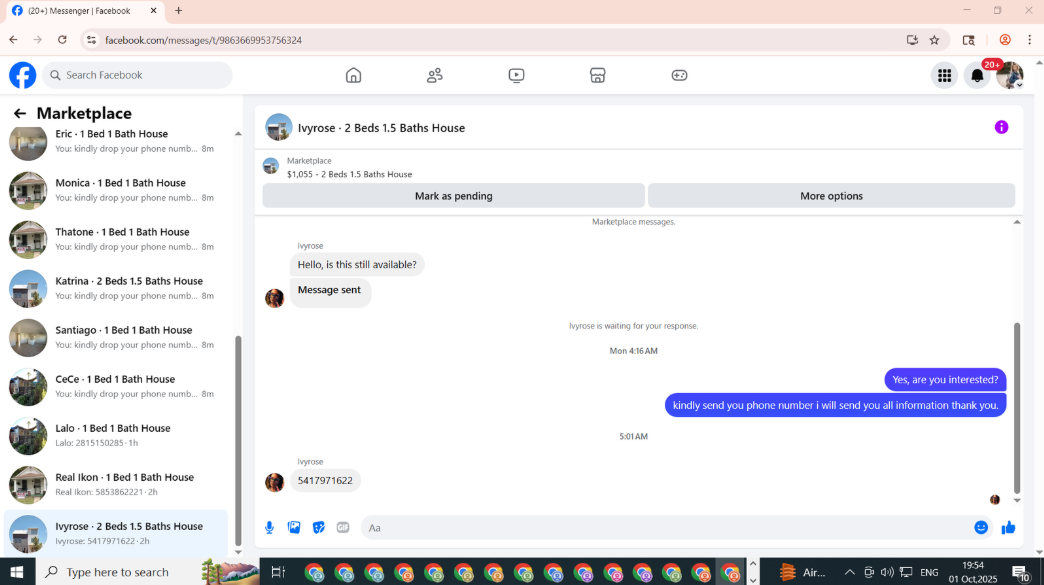The width and height of the screenshot is (1044, 585).
Task: Send a thumbs-up like
Action: (x=1008, y=528)
